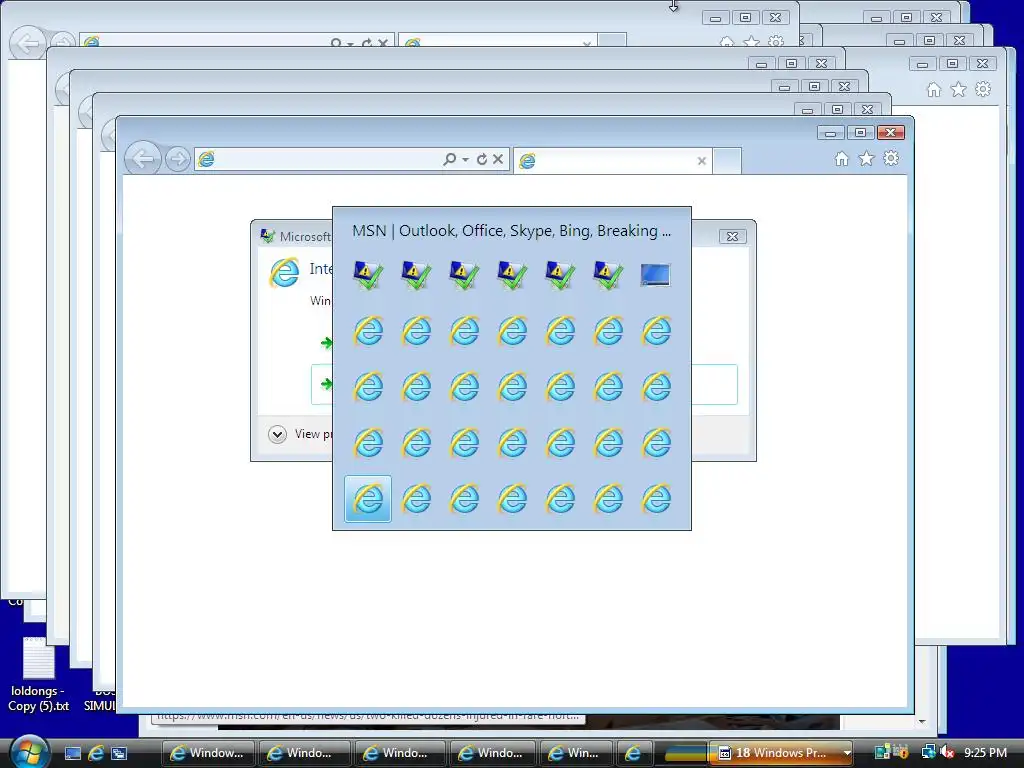Activate the taskbar button labeled Win...
The image size is (1024, 768).
(x=575, y=753)
